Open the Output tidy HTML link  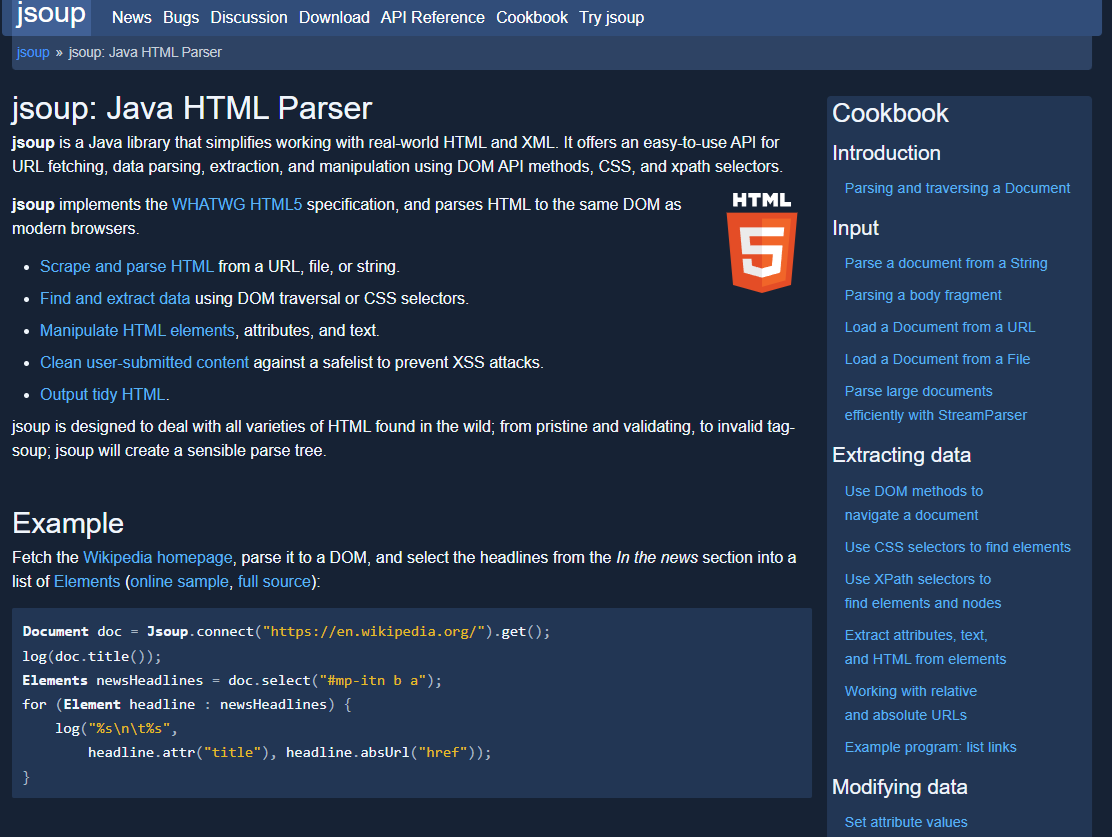[x=103, y=394]
